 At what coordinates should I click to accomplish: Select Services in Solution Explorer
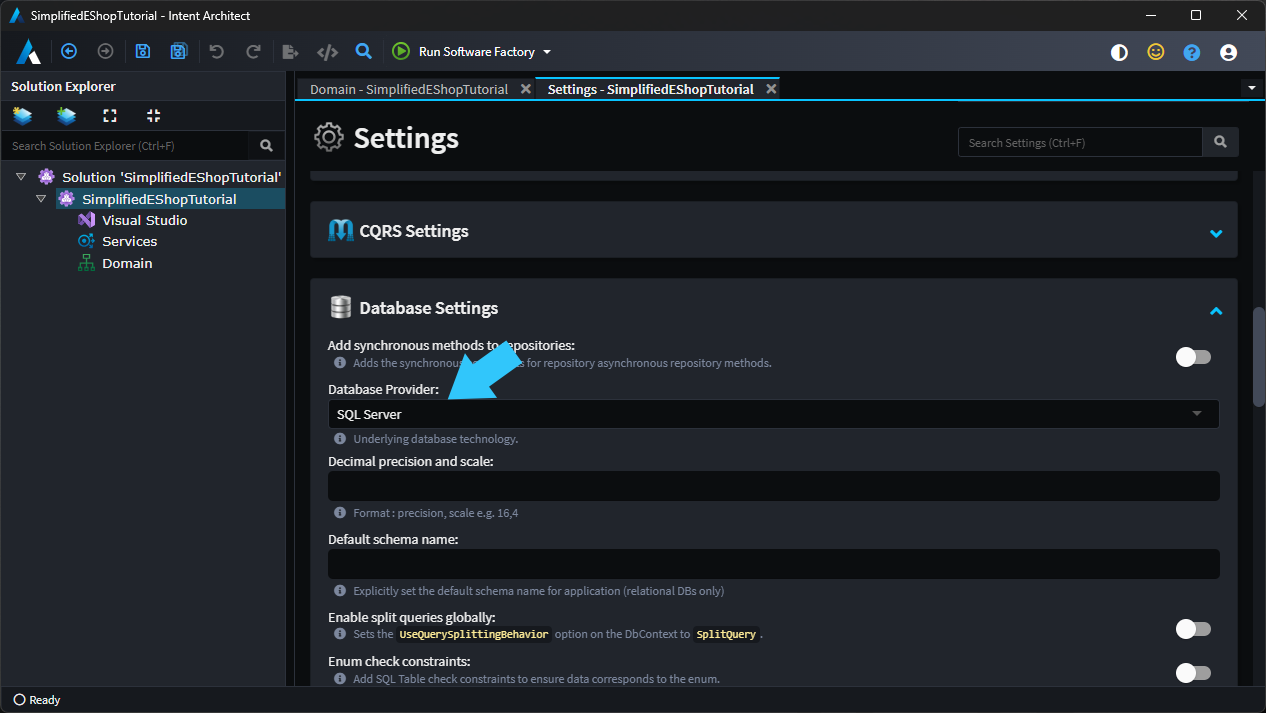[x=129, y=241]
